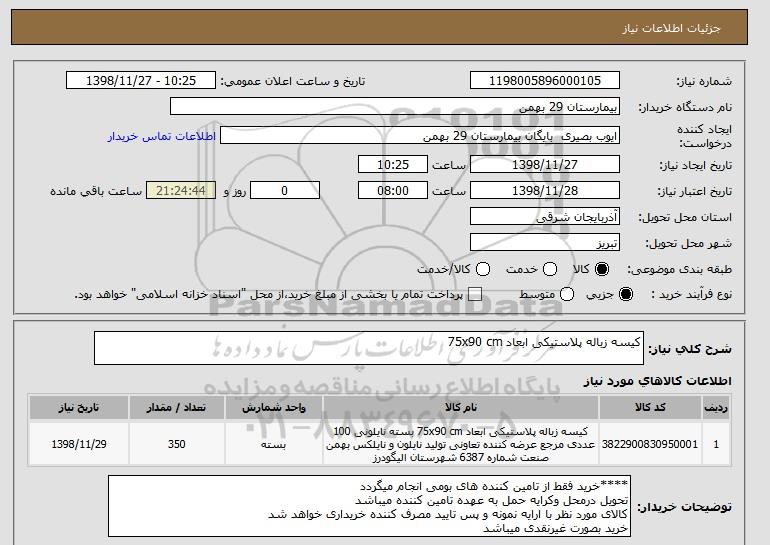Viewport: 770px width, 545px height.
Task: Click the buyer notes box توضیحات خریدار
Action: tap(369, 506)
